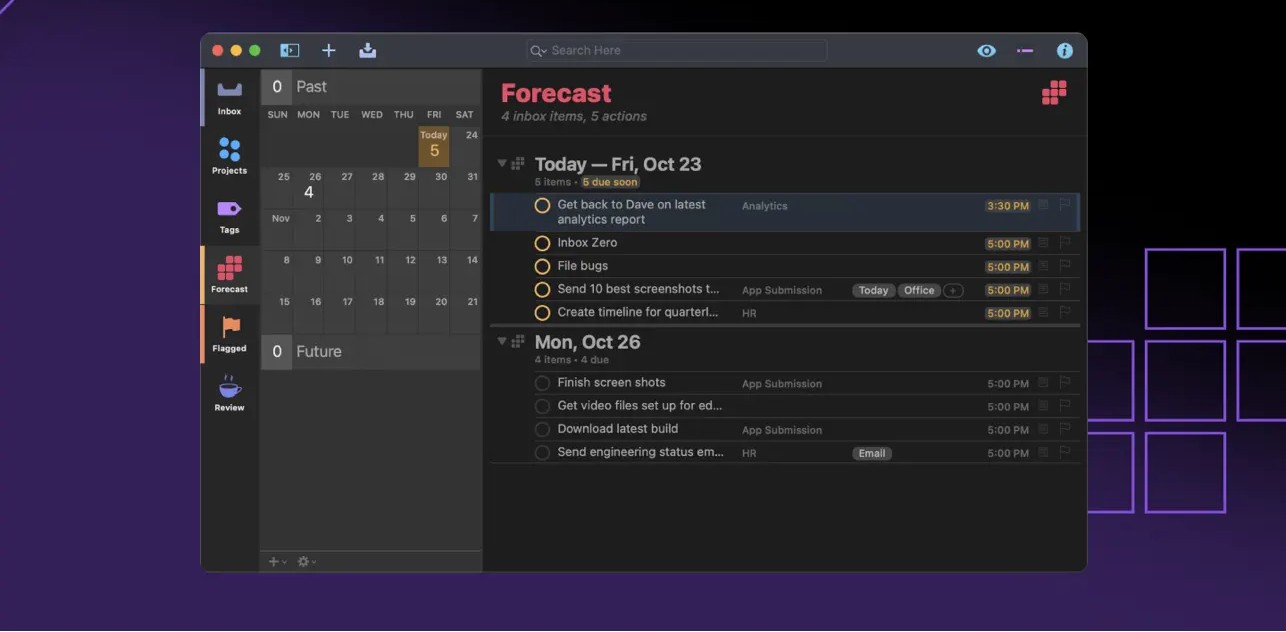Add a new action with the plus toolbar icon

[x=328, y=50]
